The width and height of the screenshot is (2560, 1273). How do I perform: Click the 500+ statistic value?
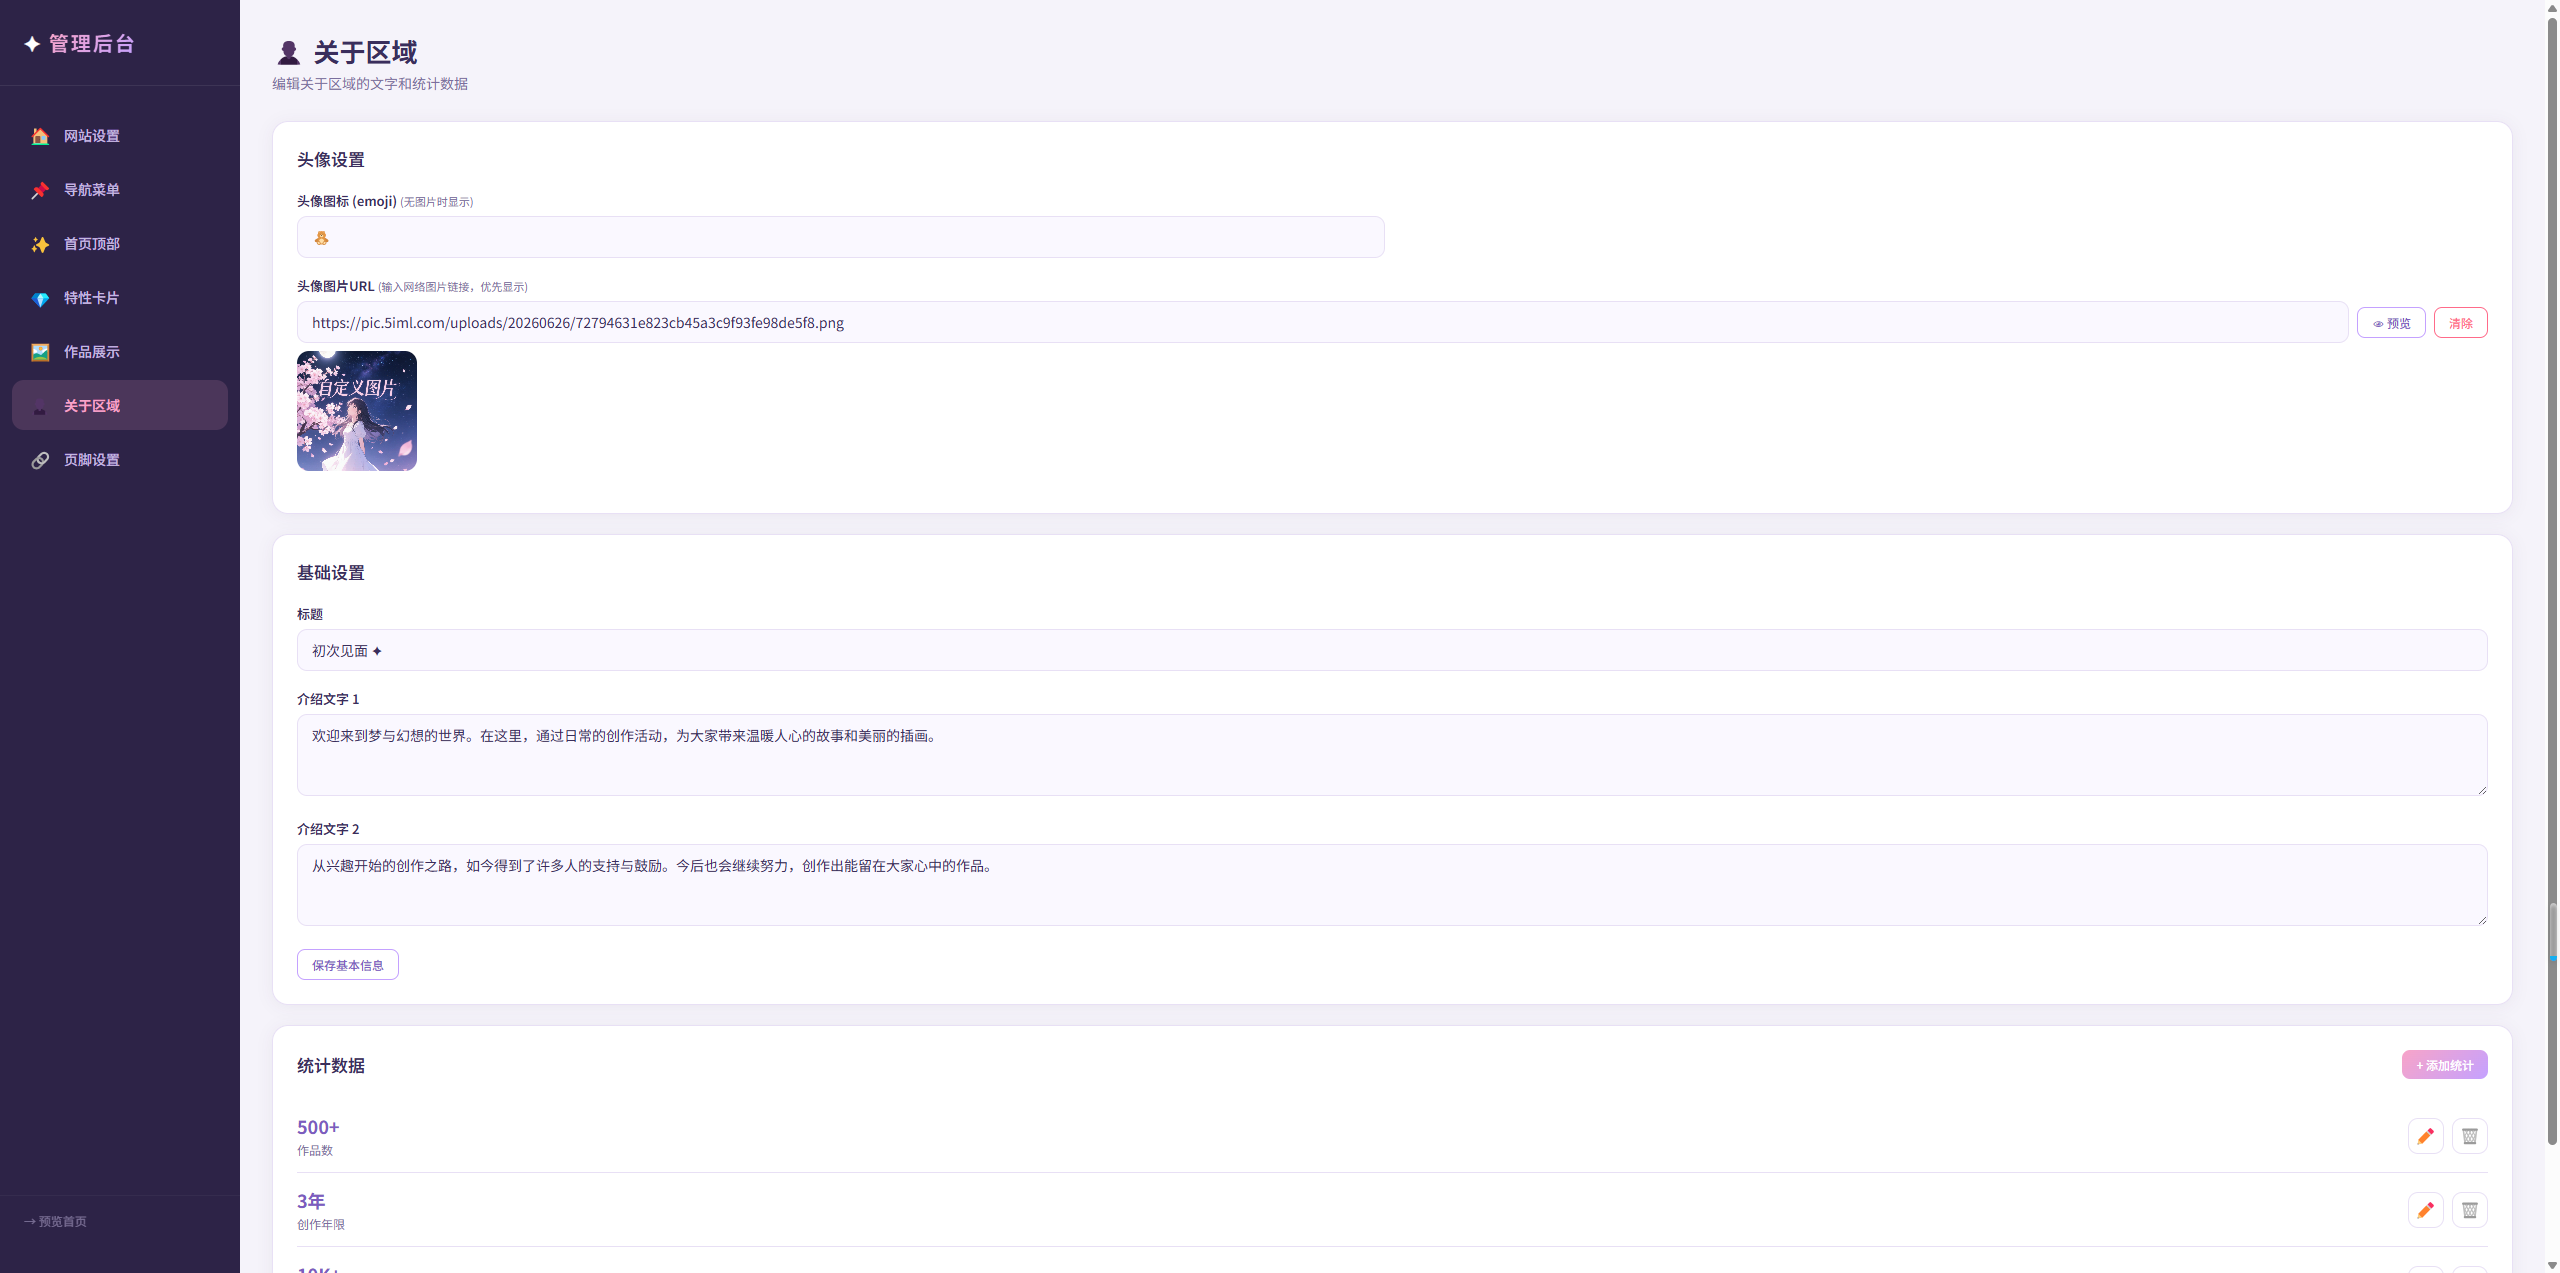[x=318, y=1127]
